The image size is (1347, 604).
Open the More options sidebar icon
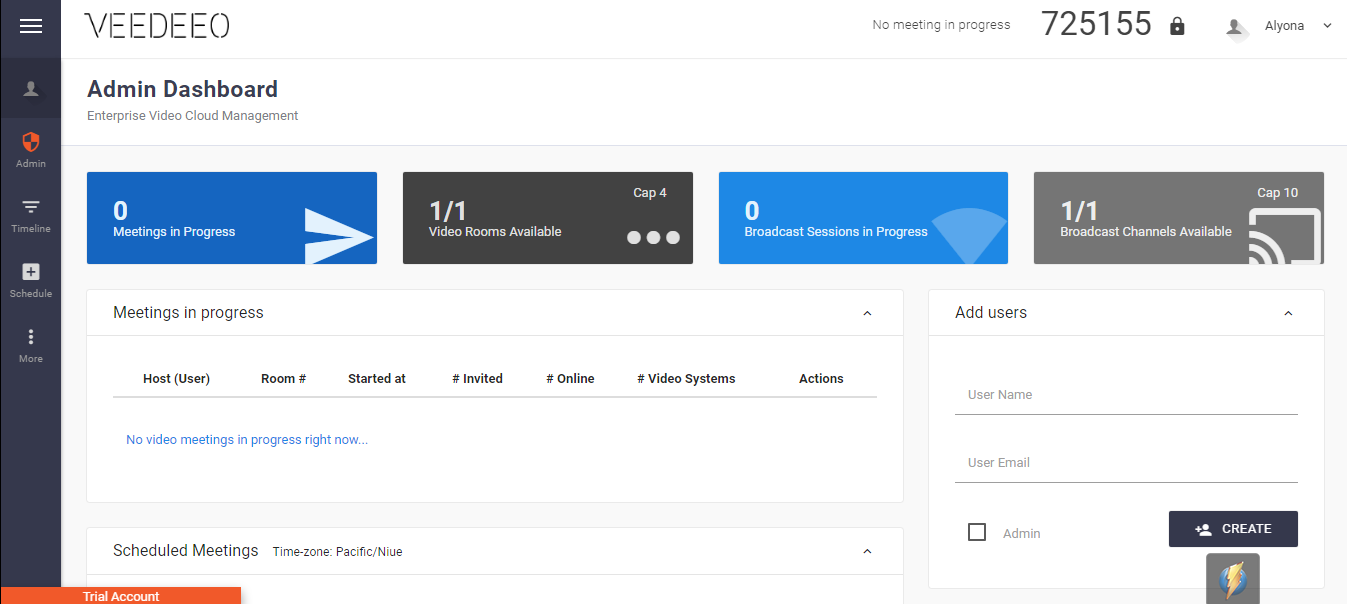tap(31, 338)
